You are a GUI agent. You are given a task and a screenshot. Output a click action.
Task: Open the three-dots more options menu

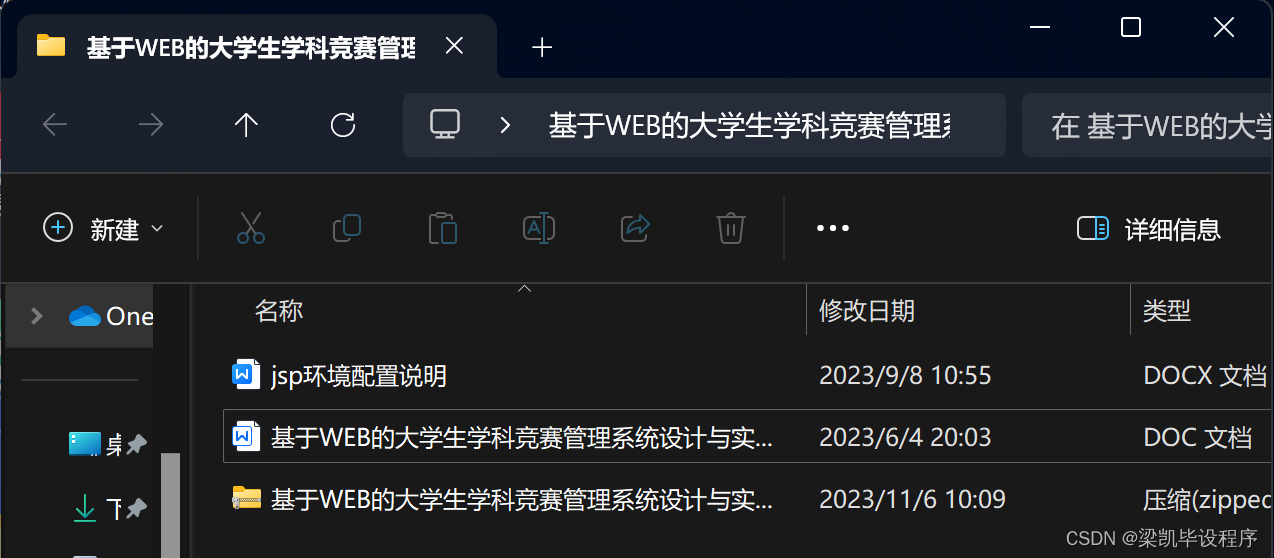coord(833,228)
